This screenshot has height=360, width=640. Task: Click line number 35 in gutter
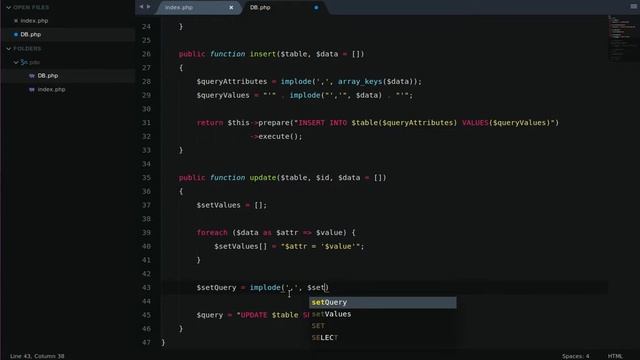pyautogui.click(x=146, y=178)
